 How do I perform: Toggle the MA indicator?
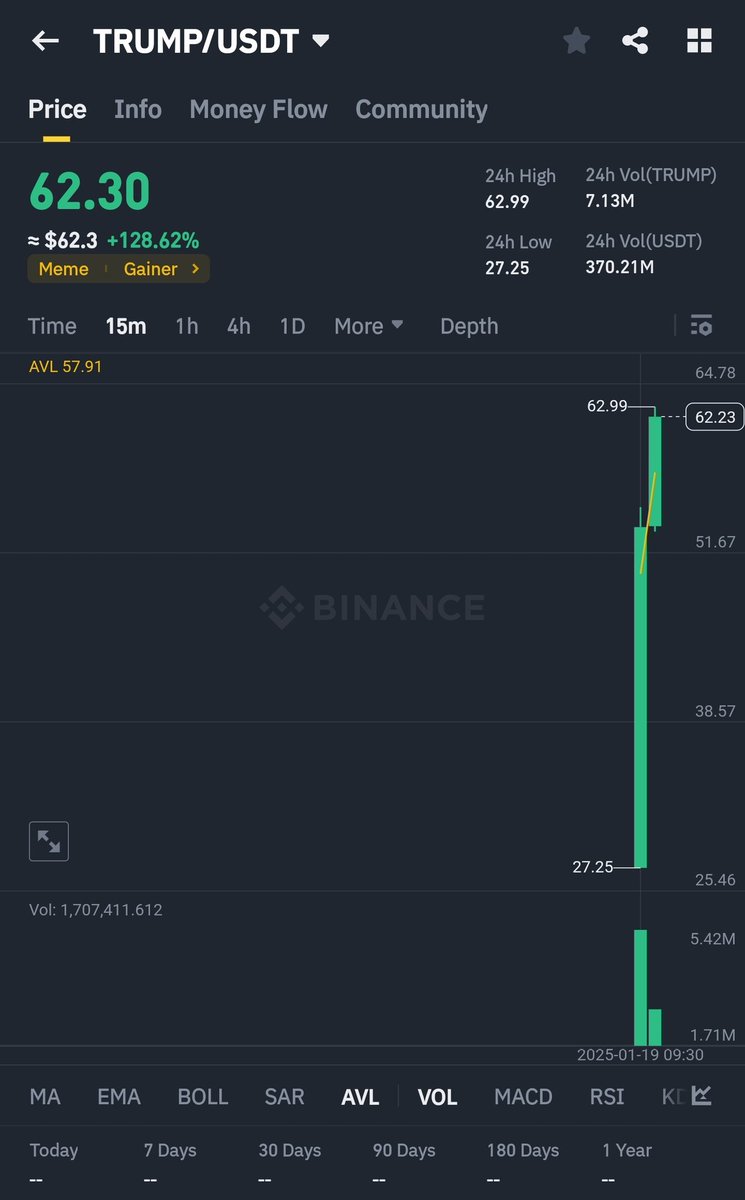click(45, 1097)
